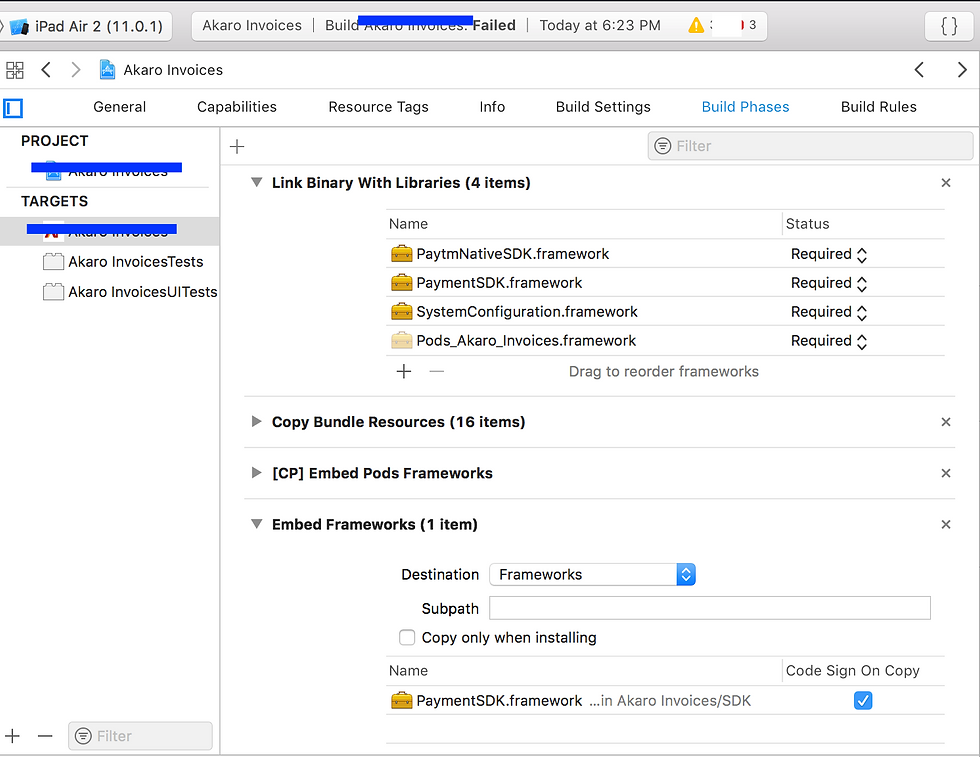Go back in editor history
This screenshot has width=980, height=757.
pyautogui.click(x=46, y=69)
